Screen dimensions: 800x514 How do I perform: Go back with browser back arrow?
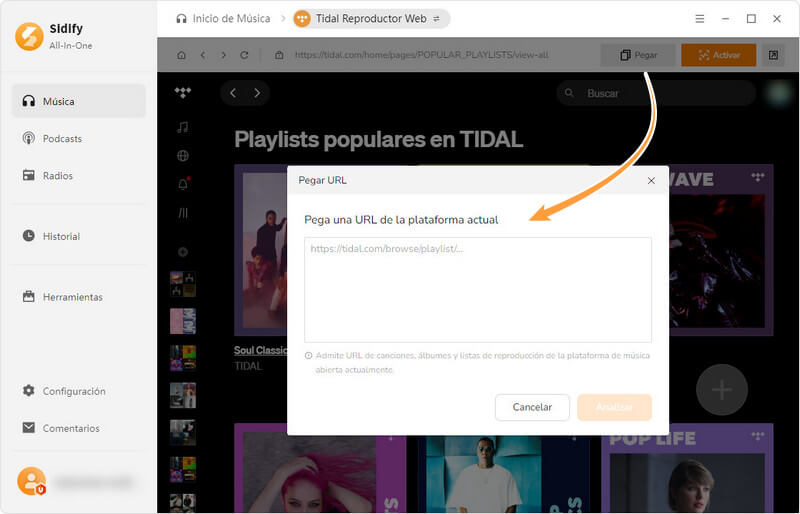[x=203, y=55]
